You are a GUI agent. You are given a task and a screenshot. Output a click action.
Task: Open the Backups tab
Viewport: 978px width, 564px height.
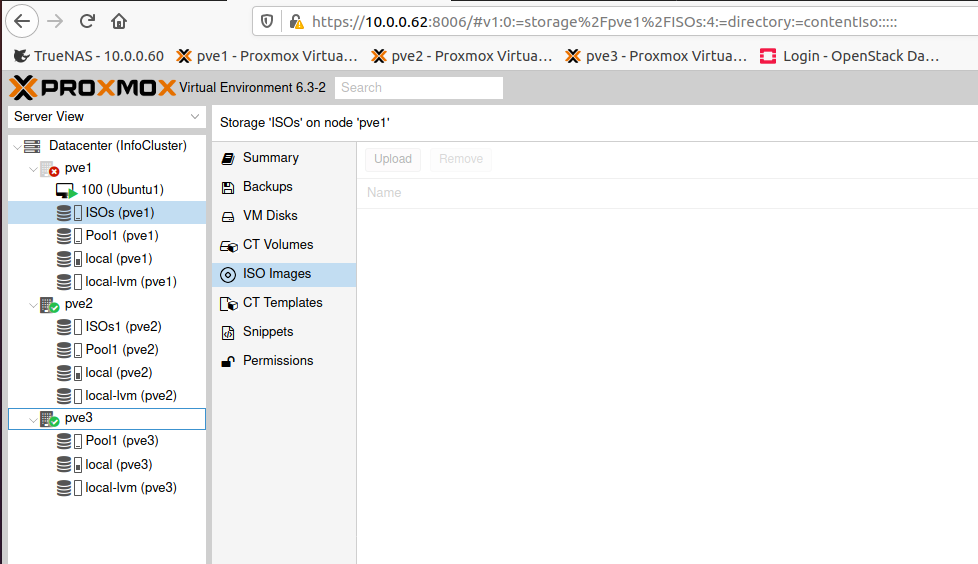[284, 187]
